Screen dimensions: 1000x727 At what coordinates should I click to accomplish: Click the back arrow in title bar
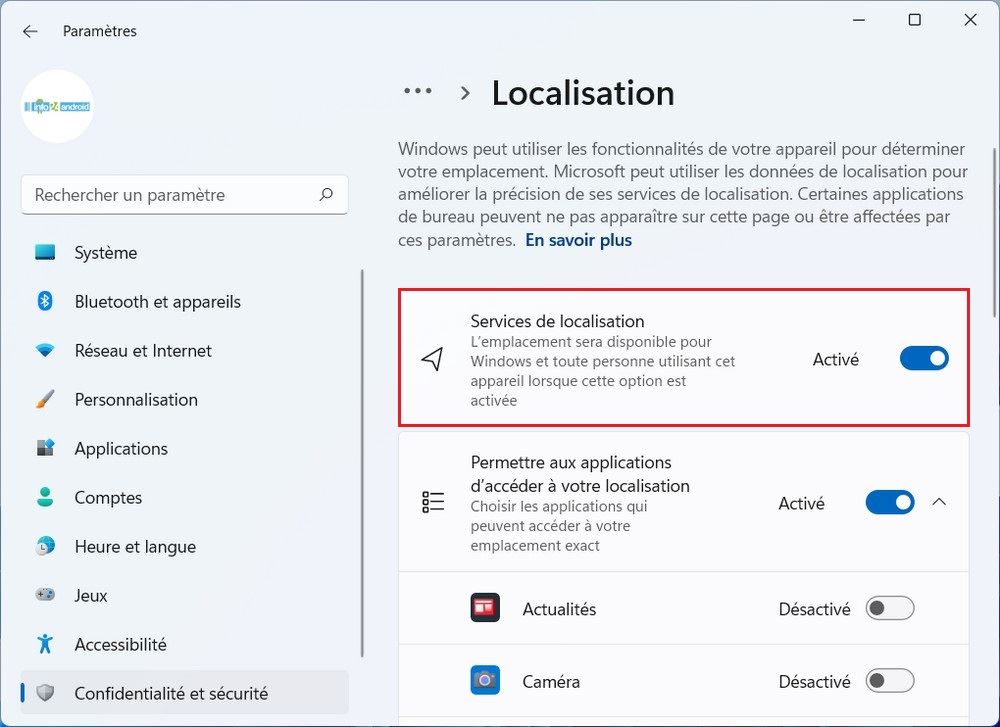tap(30, 31)
